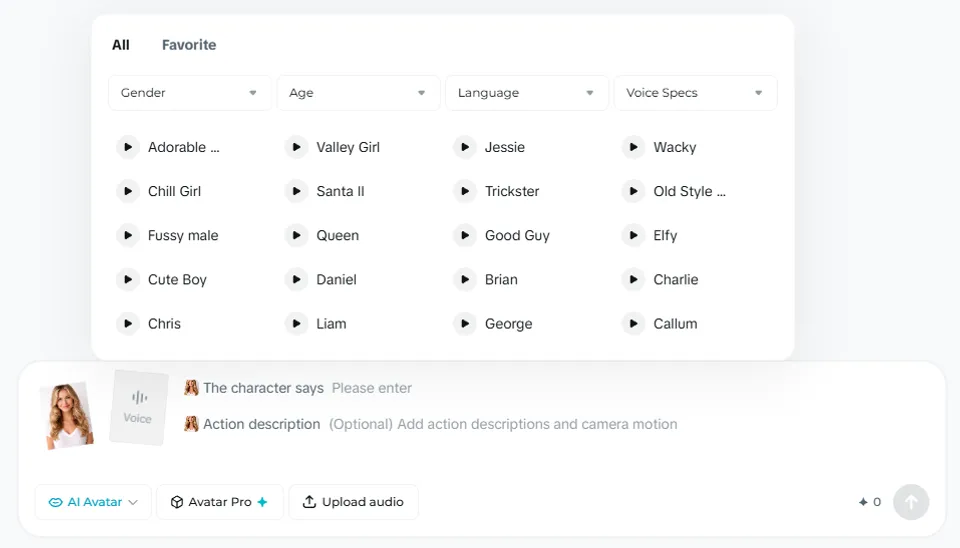960x548 pixels.
Task: Select the George voice name
Action: point(508,323)
